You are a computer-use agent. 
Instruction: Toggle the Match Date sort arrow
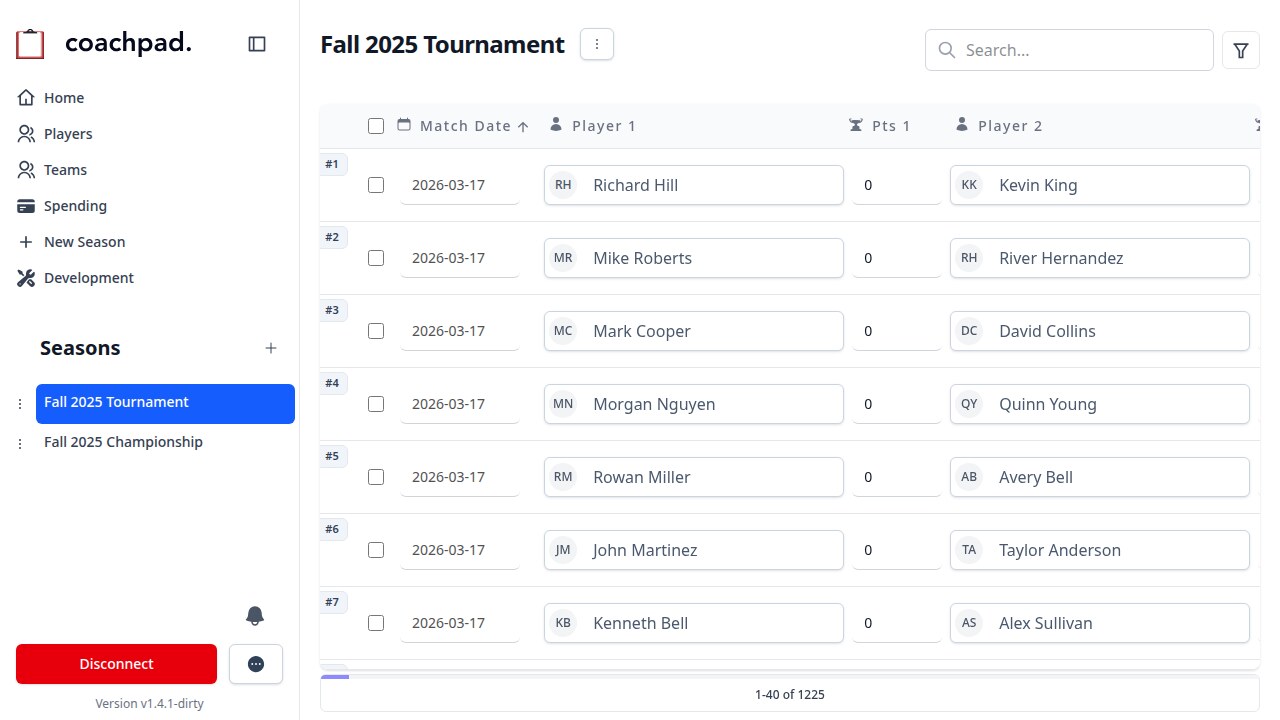[x=523, y=126]
